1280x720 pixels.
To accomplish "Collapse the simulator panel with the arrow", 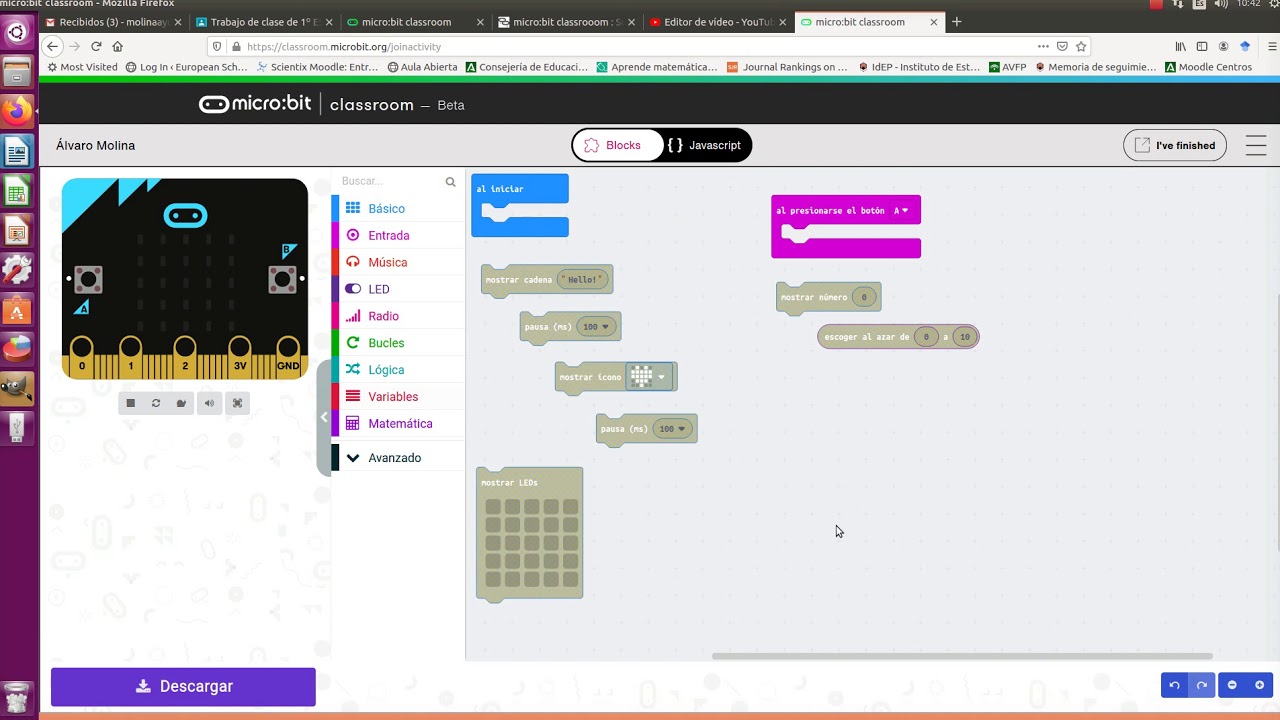I will [323, 417].
